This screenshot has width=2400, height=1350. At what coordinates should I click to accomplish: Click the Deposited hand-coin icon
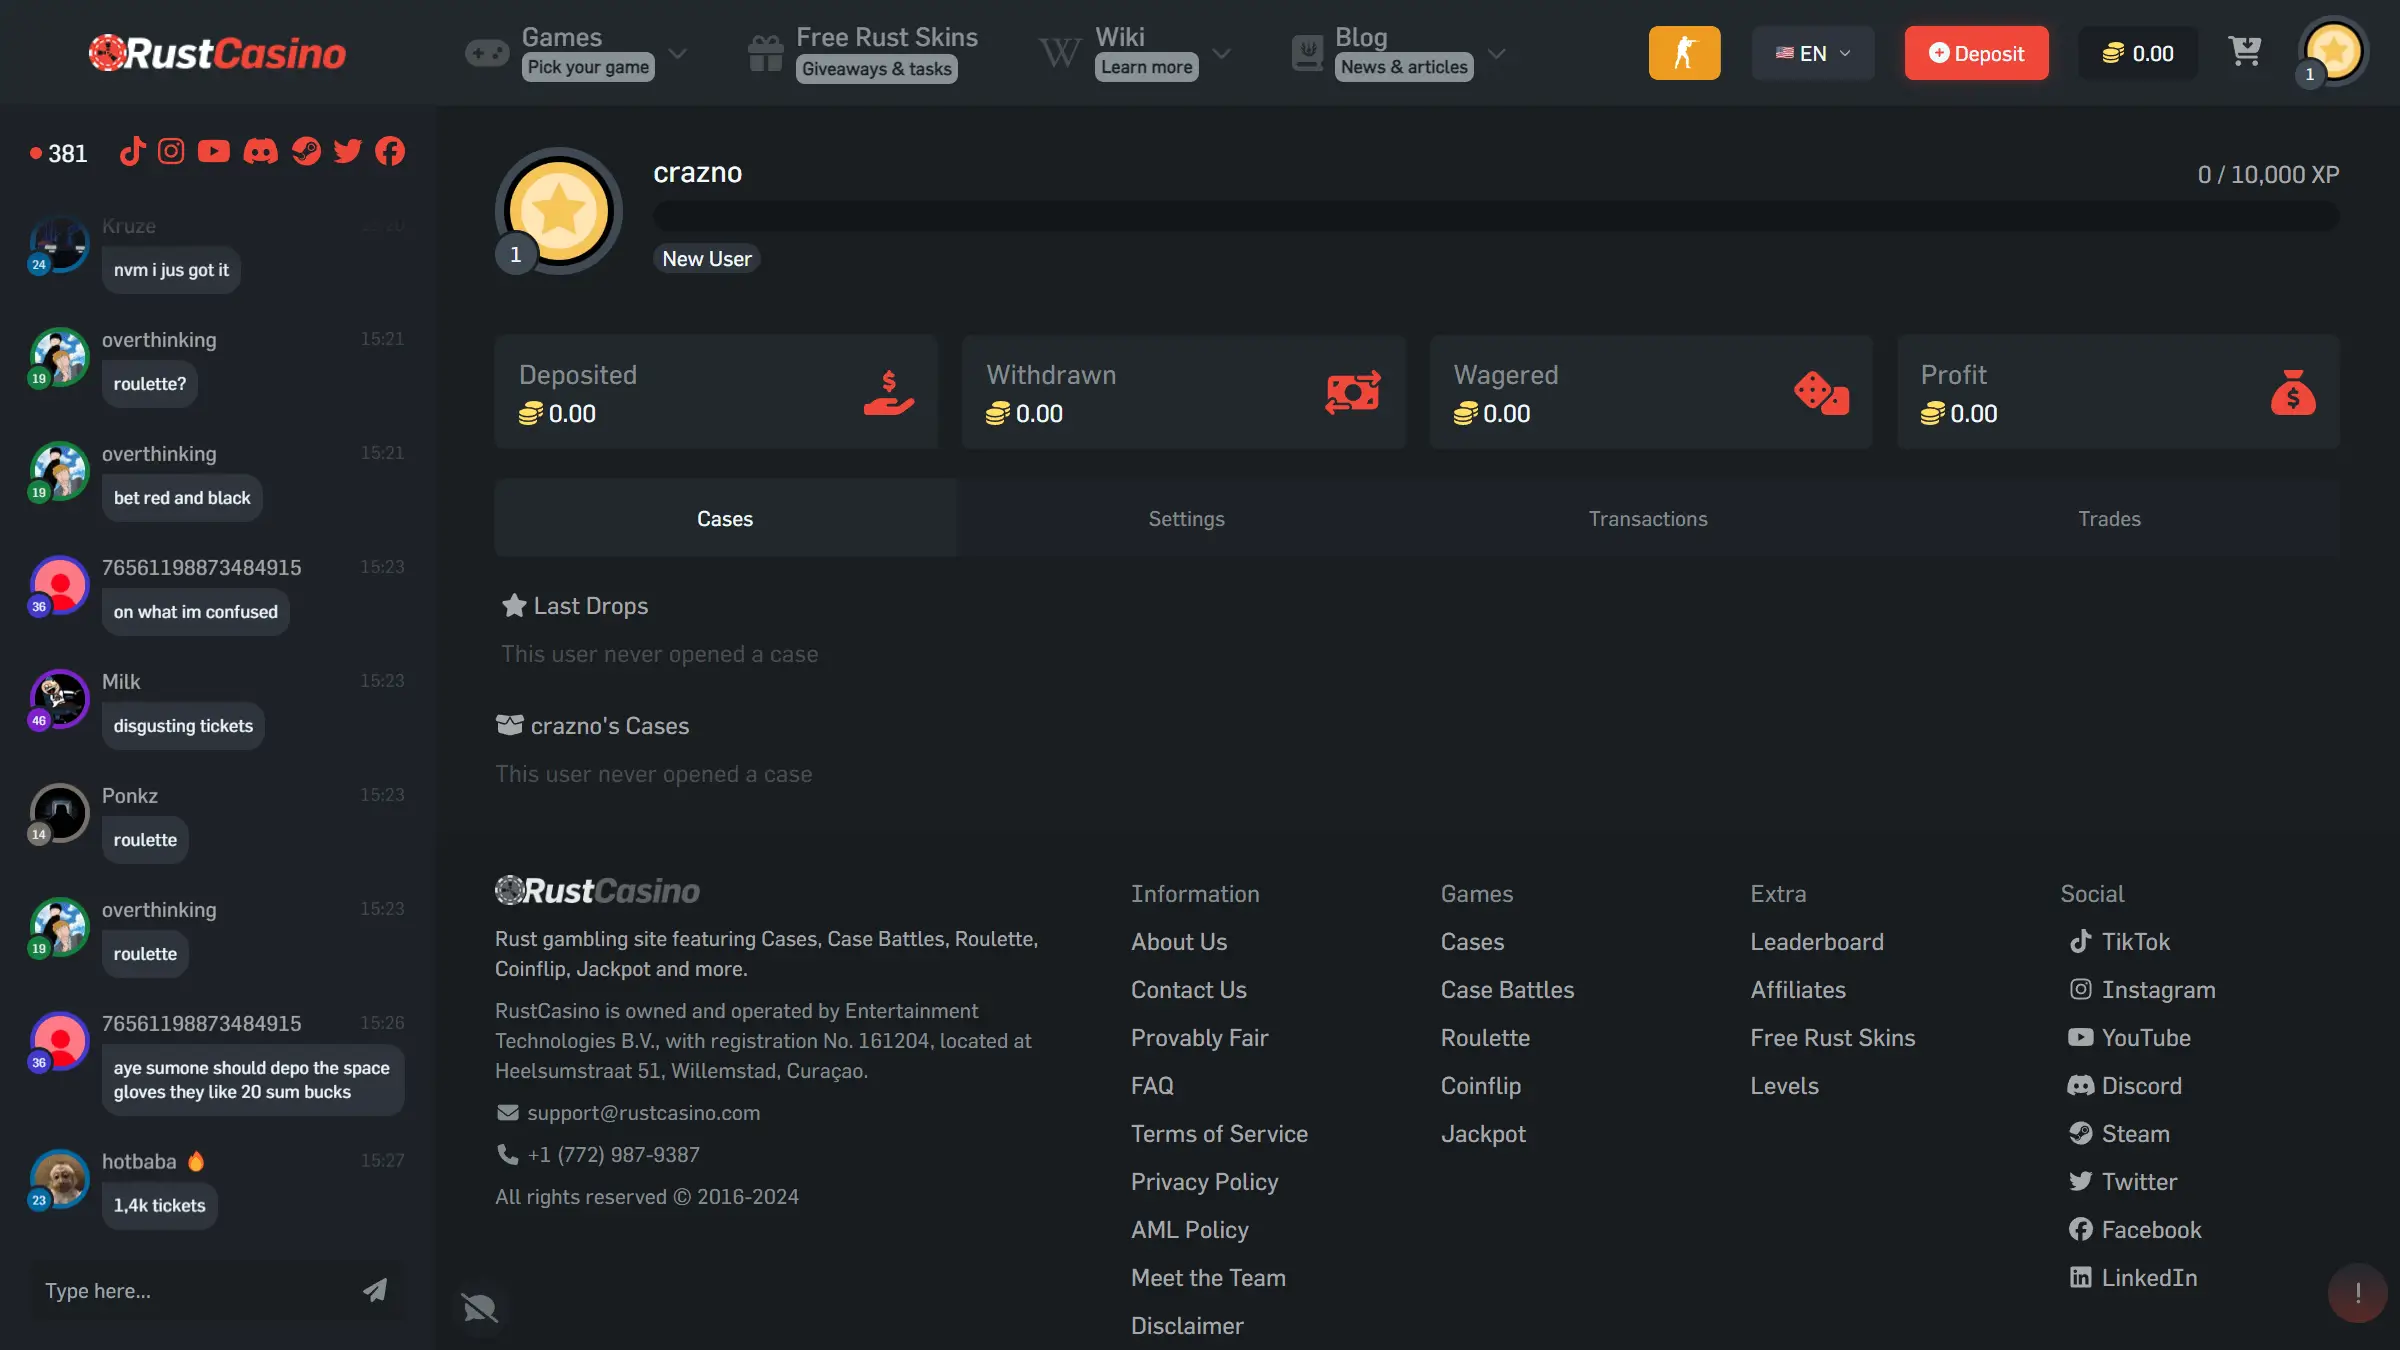[x=889, y=393]
